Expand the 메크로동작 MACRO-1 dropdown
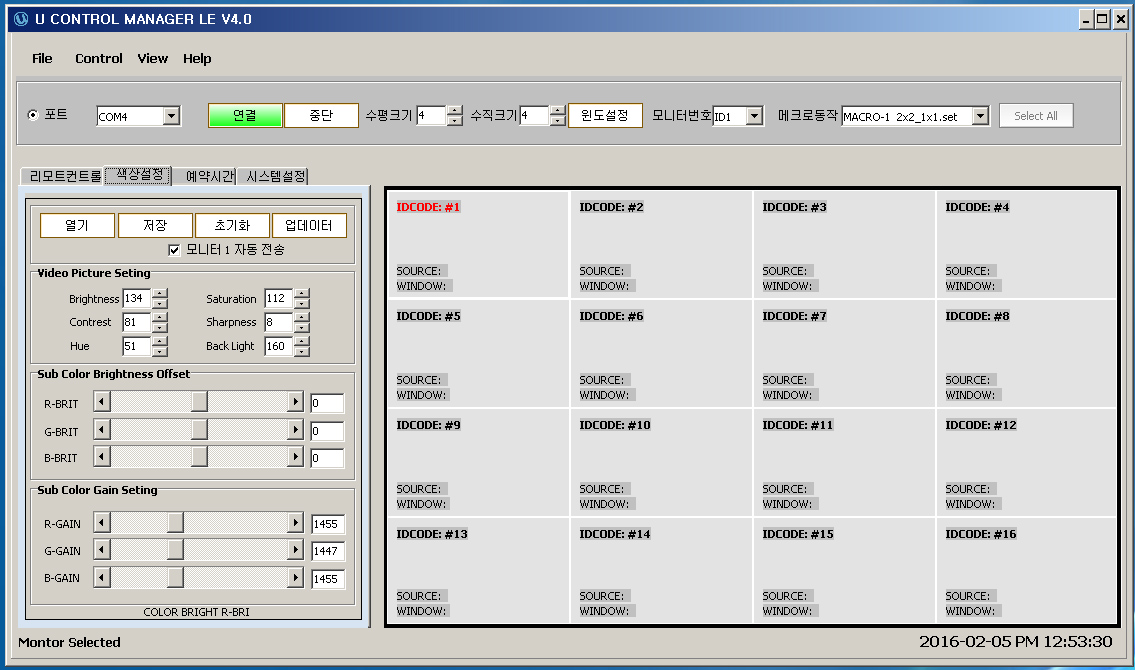Image resolution: width=1135 pixels, height=670 pixels. tap(980, 116)
